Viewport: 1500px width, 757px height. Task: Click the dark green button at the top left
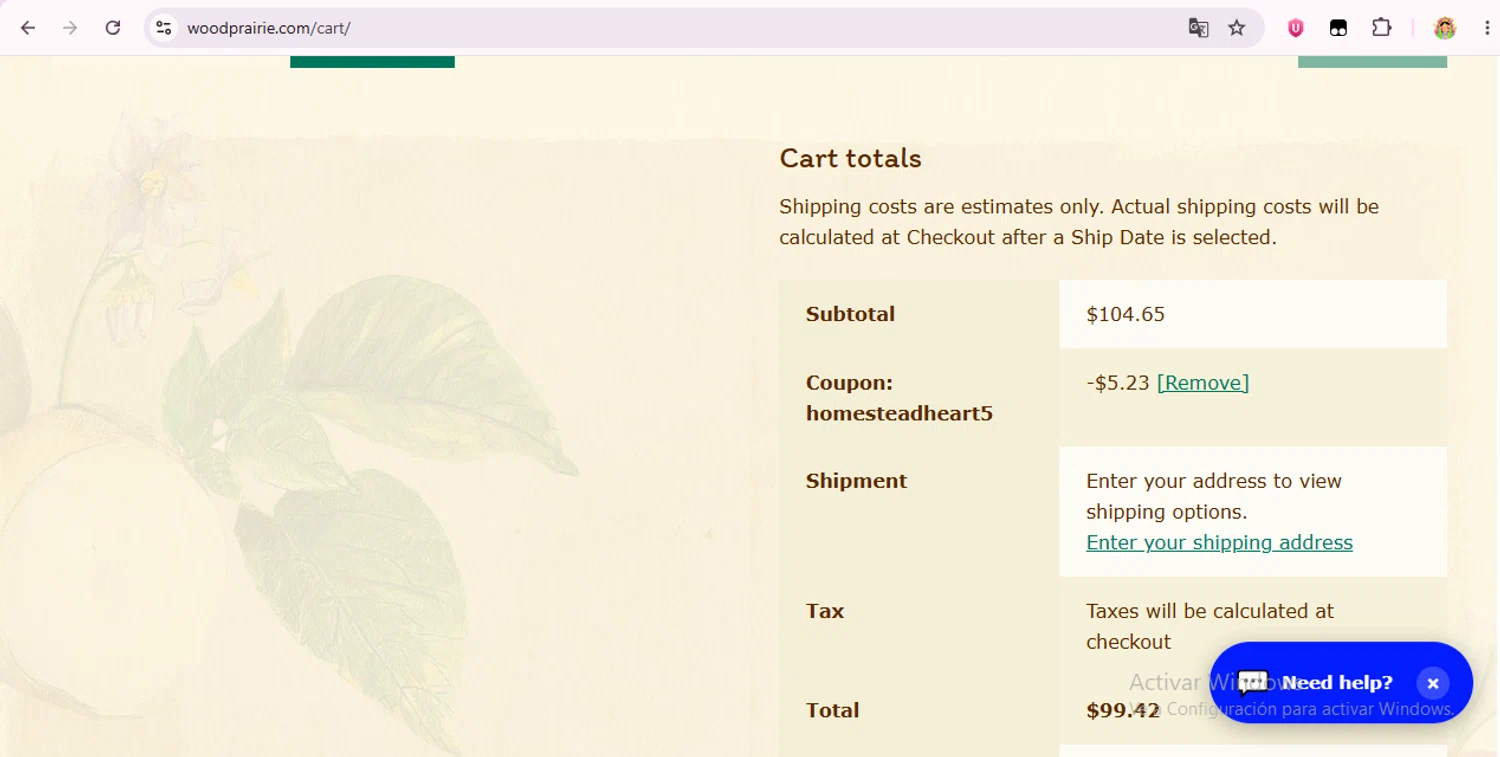(x=372, y=61)
